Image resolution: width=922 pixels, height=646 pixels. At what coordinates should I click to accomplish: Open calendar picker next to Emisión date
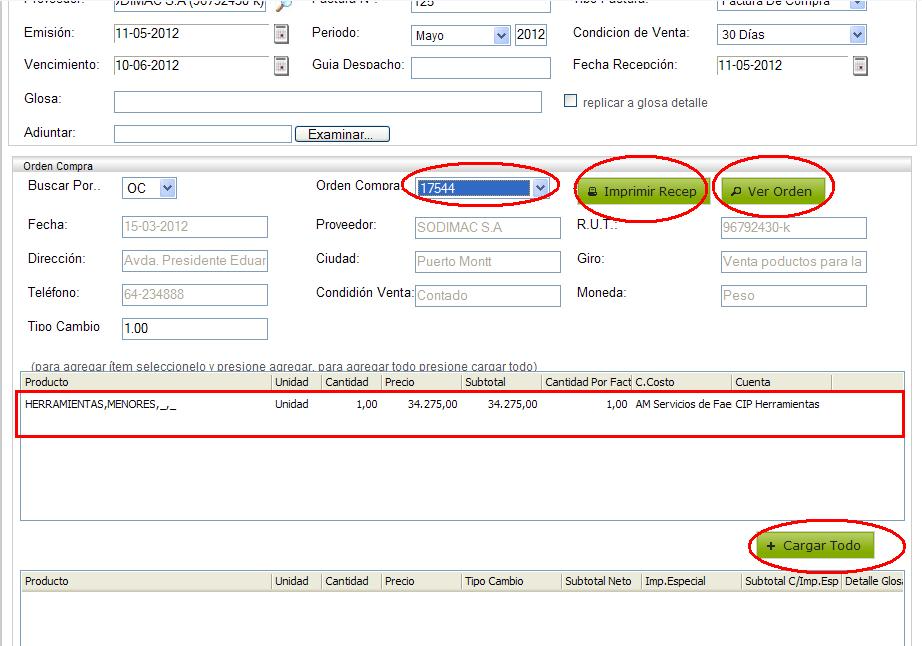coord(282,34)
